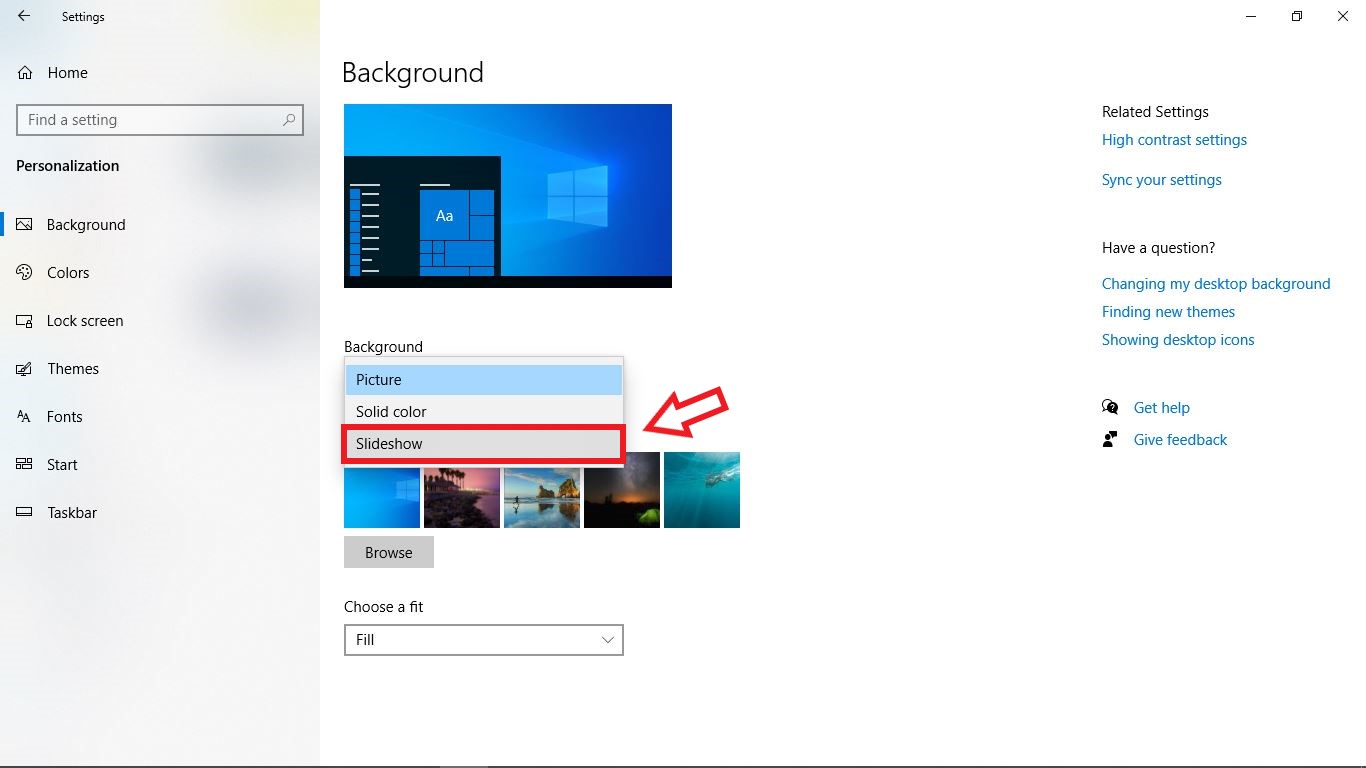This screenshot has height=768, width=1366.
Task: Select the night sky tent wallpaper thumbnail
Action: [x=622, y=490]
